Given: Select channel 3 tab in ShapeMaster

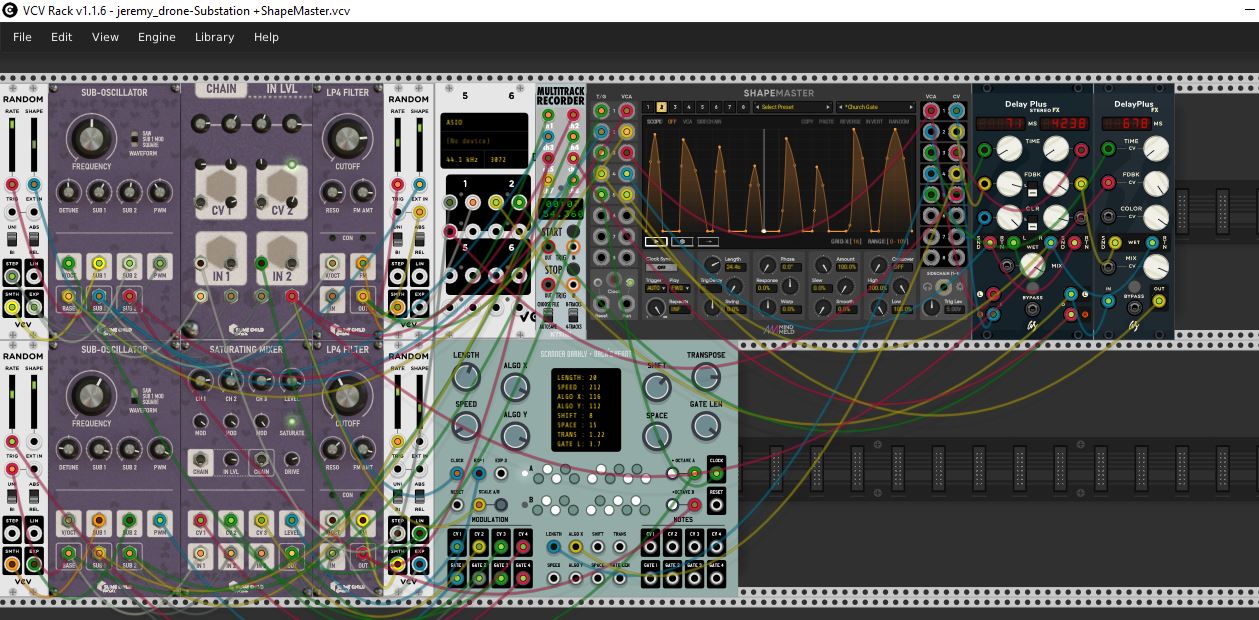Looking at the screenshot, I should 675,107.
